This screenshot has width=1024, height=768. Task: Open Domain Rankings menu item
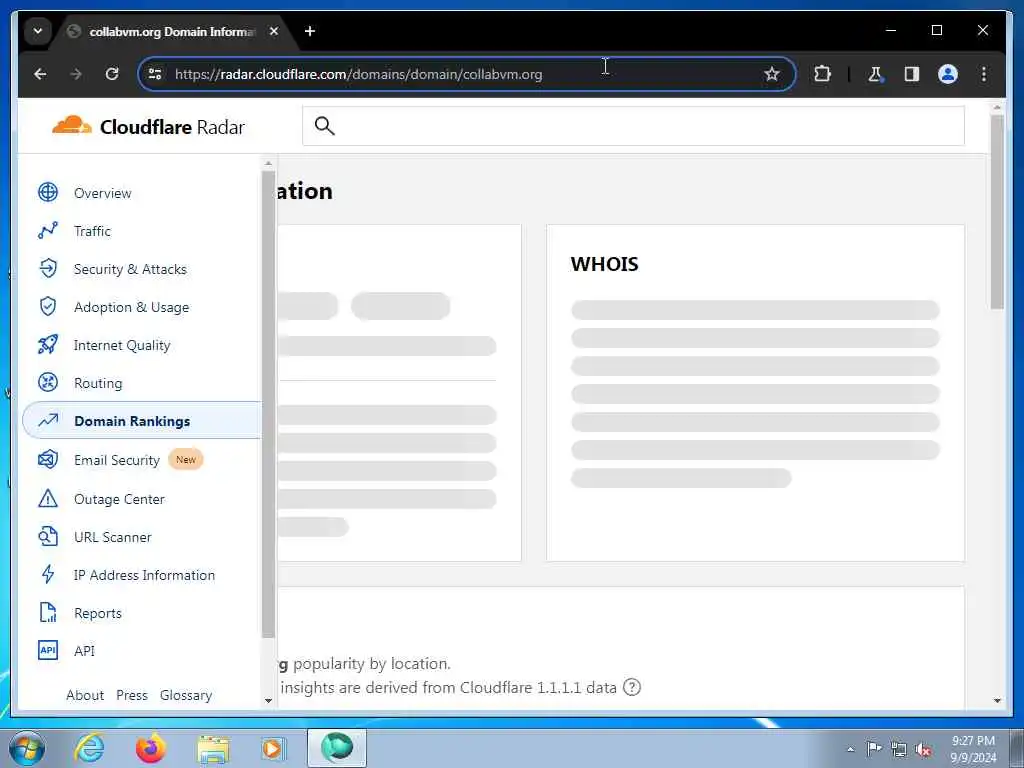132,421
